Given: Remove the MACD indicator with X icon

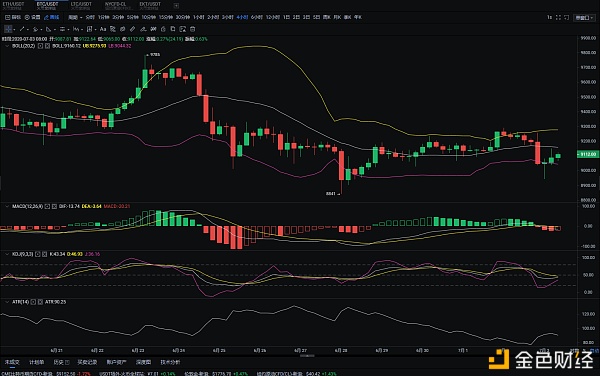Looking at the screenshot, I should pos(54,206).
